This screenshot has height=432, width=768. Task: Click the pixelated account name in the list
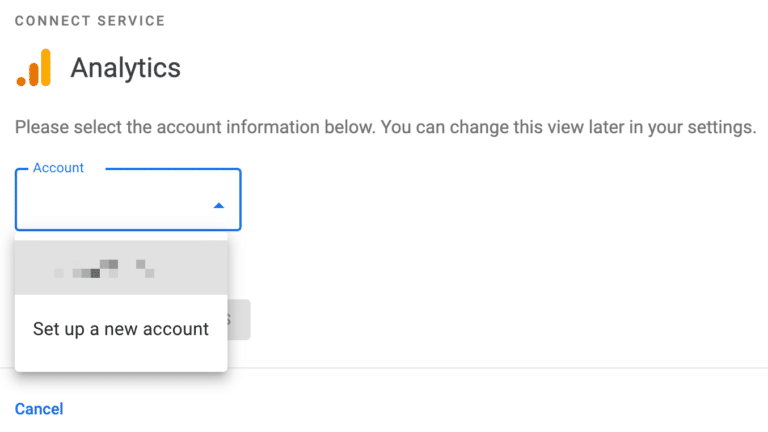(x=105, y=267)
